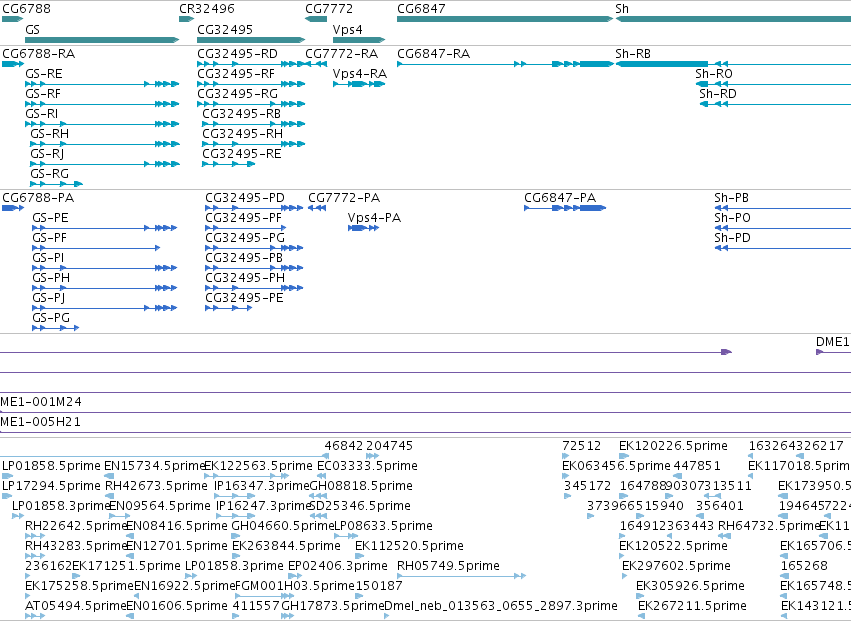Open EST LP01858.5prime
The height and width of the screenshot is (621, 851).
click(x=52, y=466)
